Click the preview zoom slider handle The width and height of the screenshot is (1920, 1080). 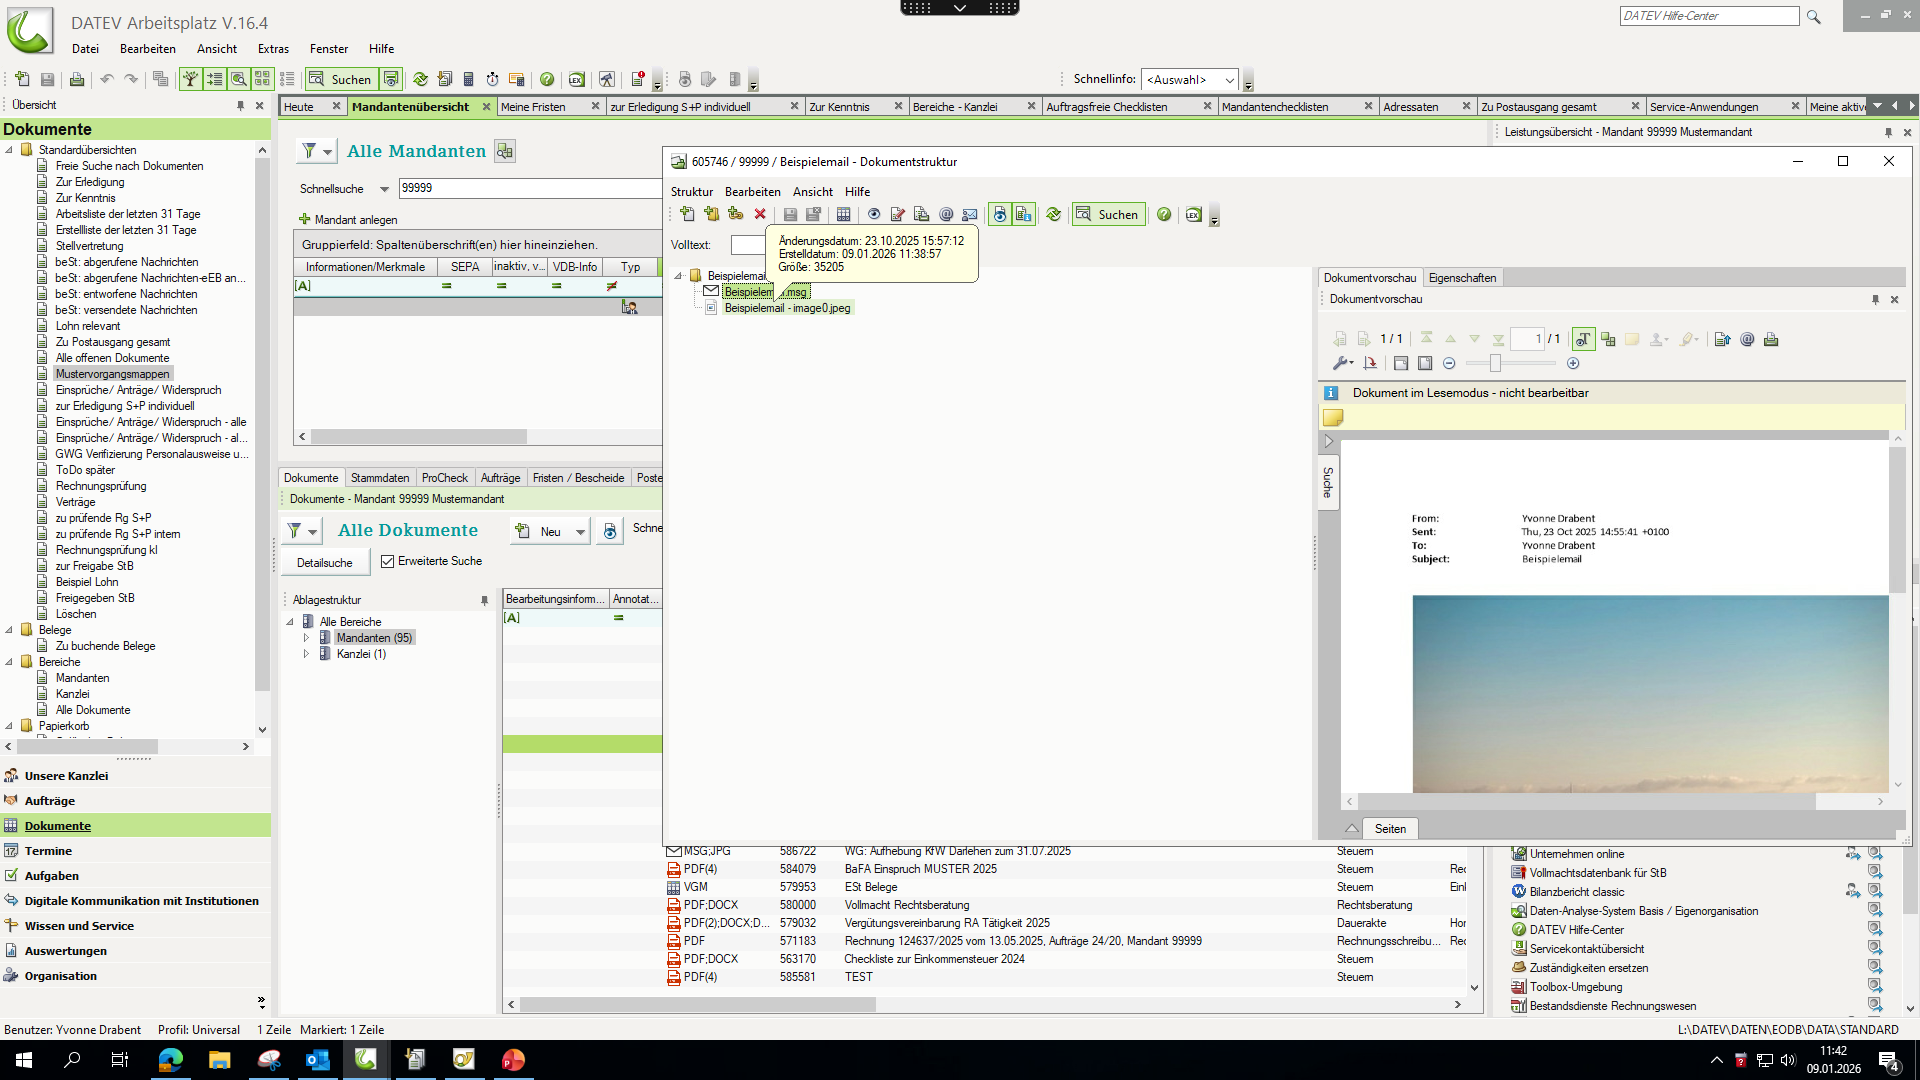click(1495, 364)
